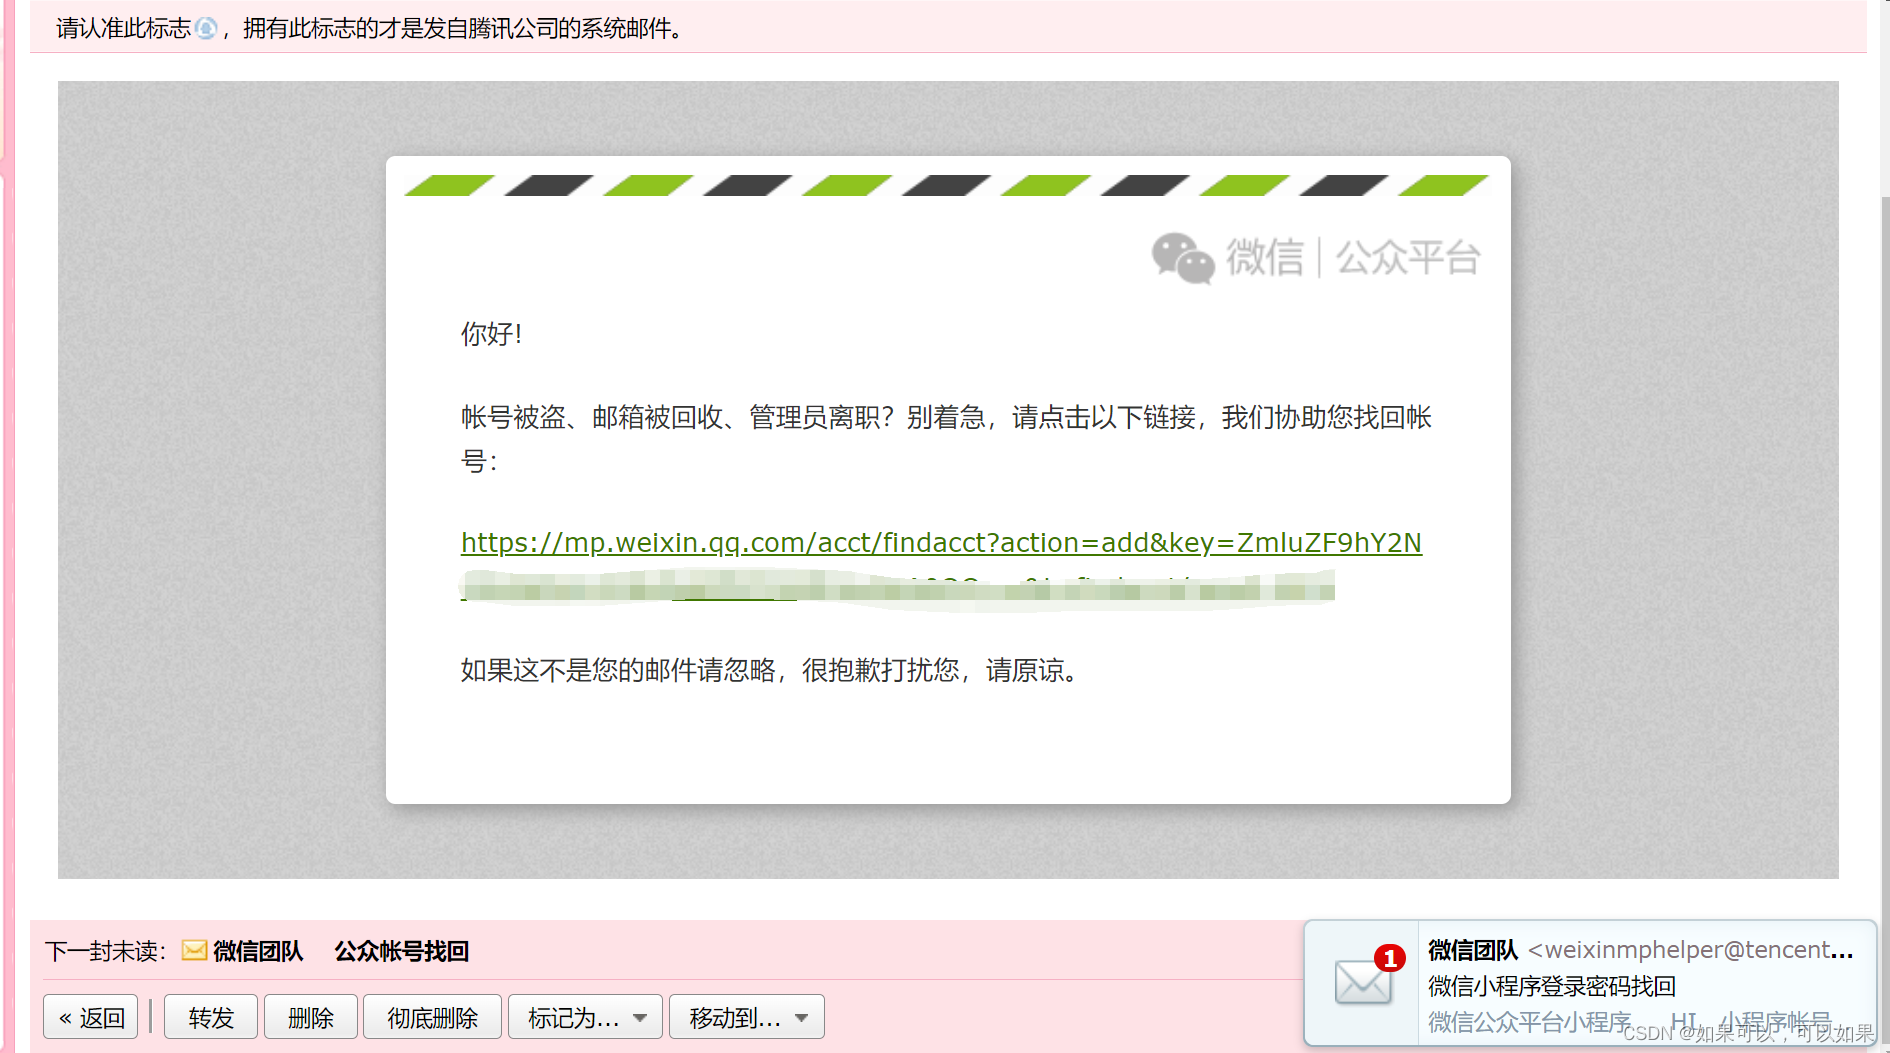Click 彻底删除 to permanently delete
Screen dimensions: 1890x1053
click(432, 1016)
